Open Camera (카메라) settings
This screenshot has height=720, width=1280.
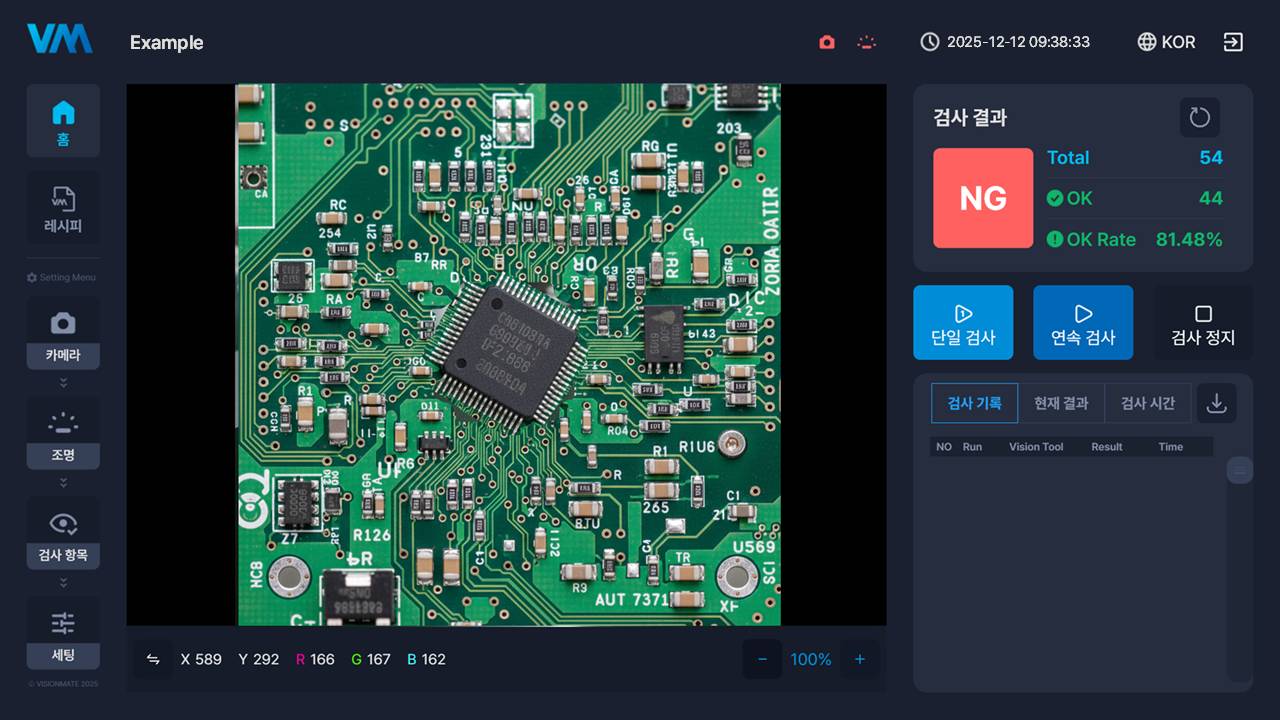pyautogui.click(x=63, y=334)
